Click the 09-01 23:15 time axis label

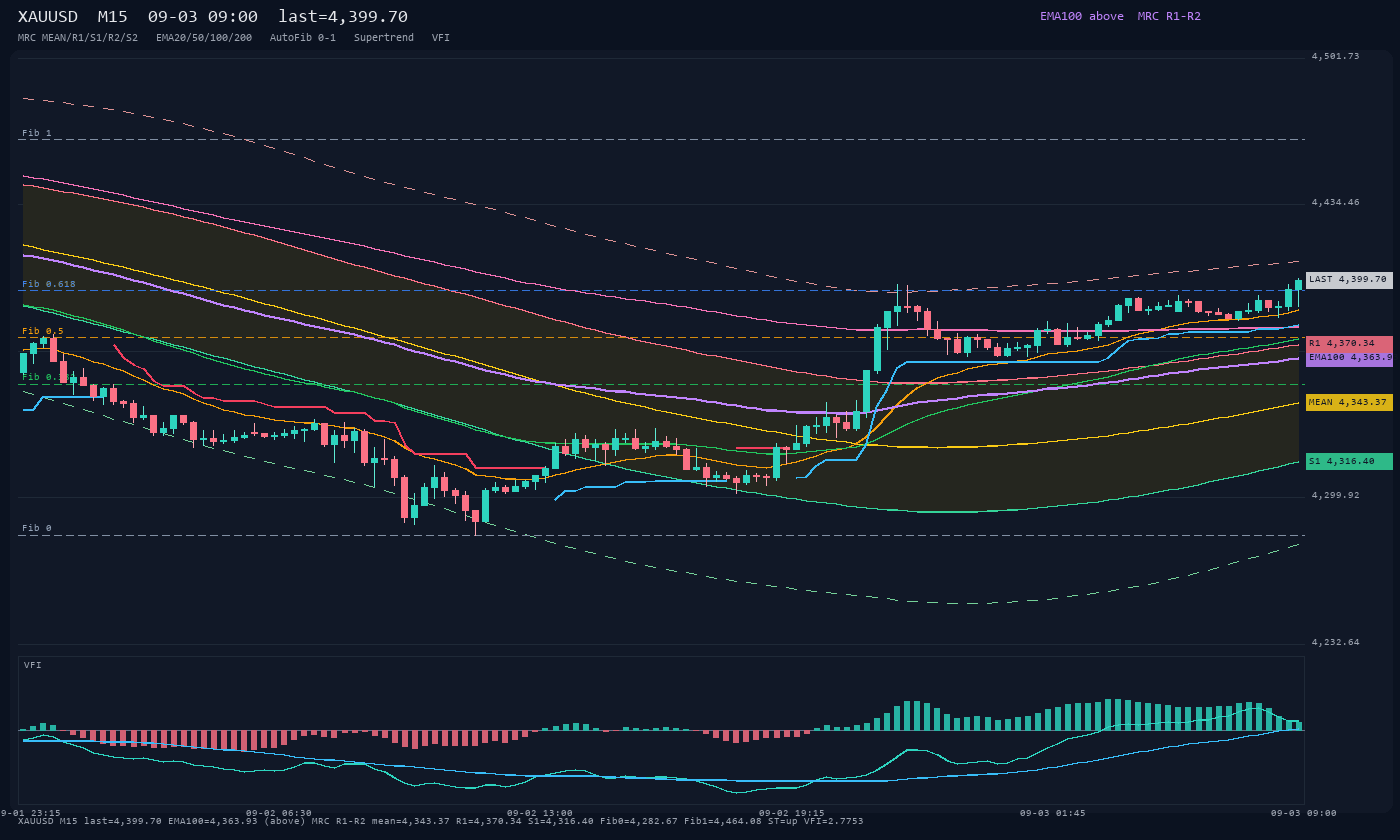pos(30,813)
